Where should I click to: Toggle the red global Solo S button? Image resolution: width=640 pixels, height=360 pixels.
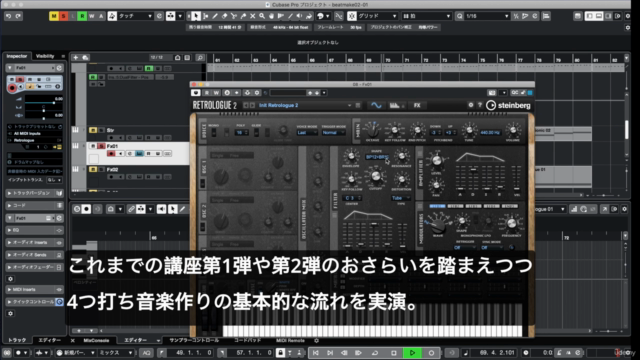tap(63, 16)
